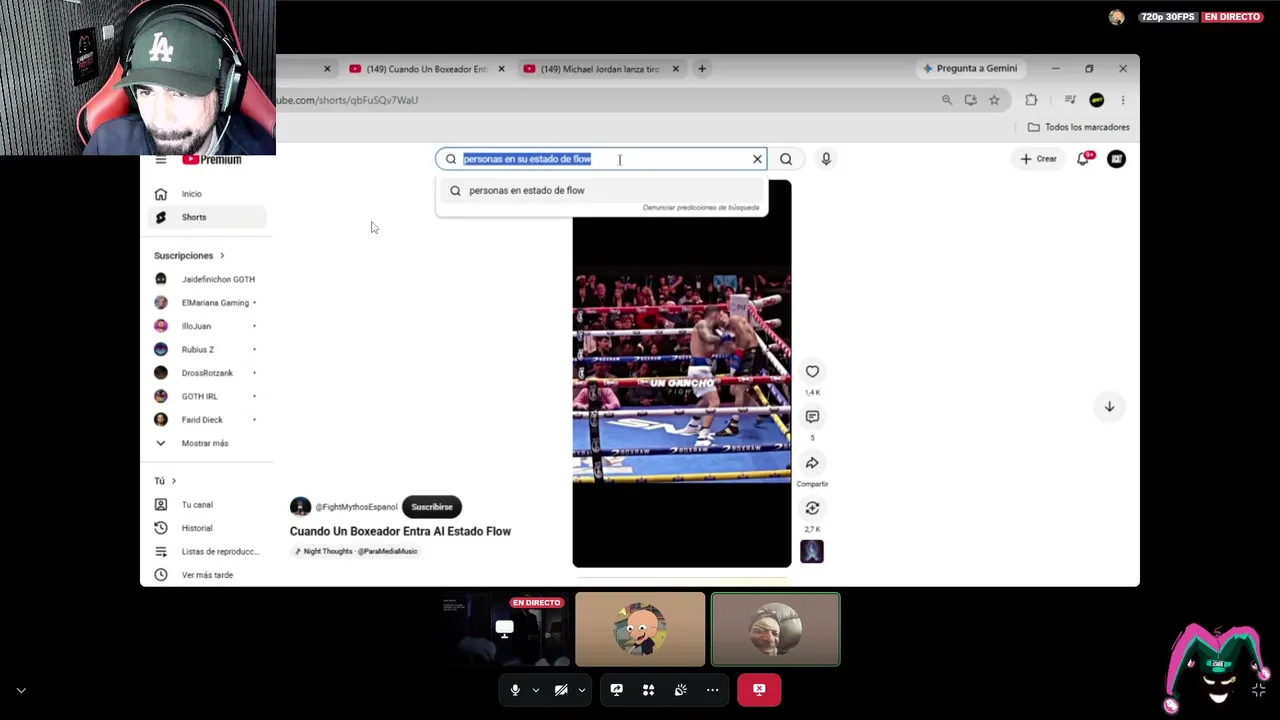Screen dimensions: 1280x720
Task: Open the browser media controls icon
Action: [x=1070, y=100]
